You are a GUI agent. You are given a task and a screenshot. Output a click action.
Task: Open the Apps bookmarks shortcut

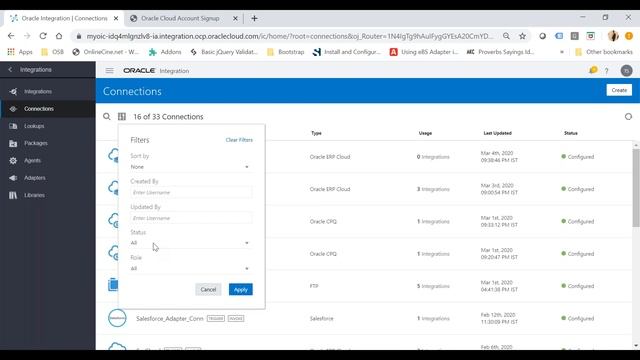click(20, 52)
